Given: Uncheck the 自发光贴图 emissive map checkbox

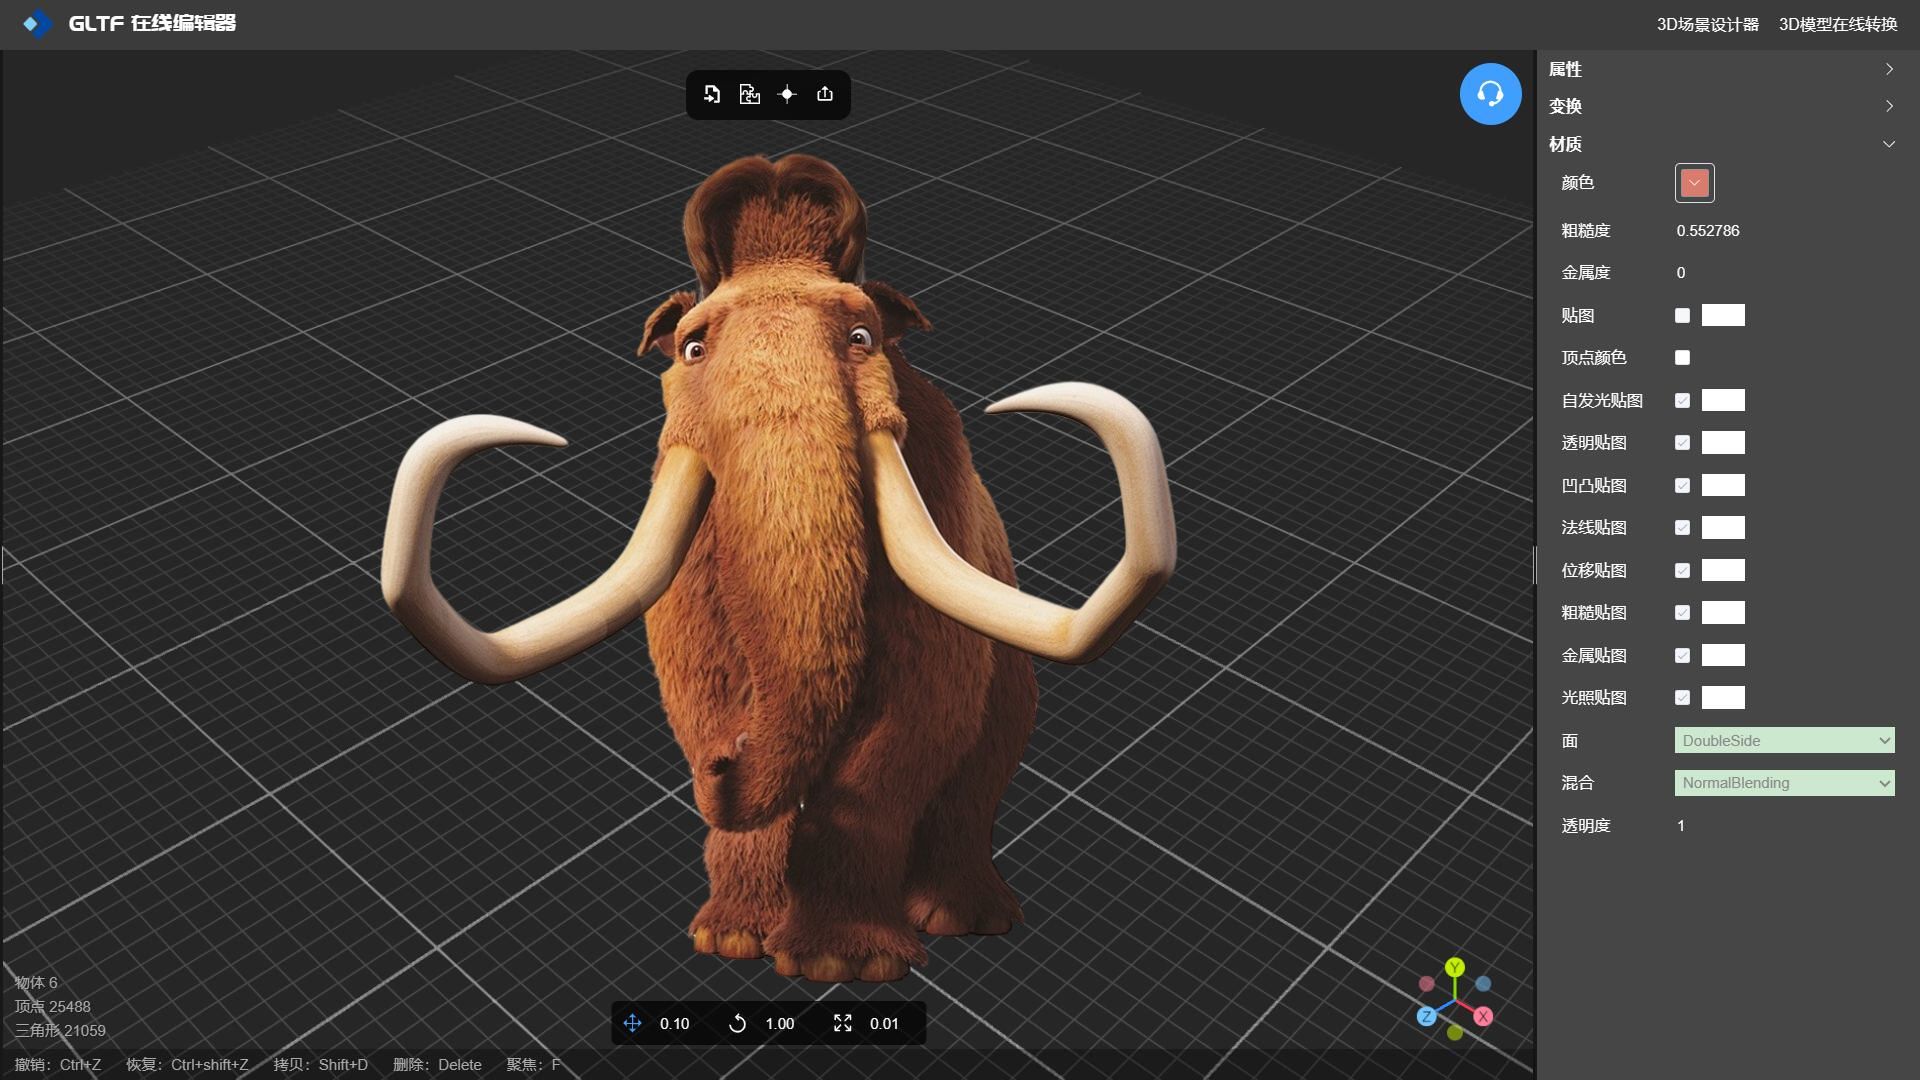Looking at the screenshot, I should (x=1682, y=400).
